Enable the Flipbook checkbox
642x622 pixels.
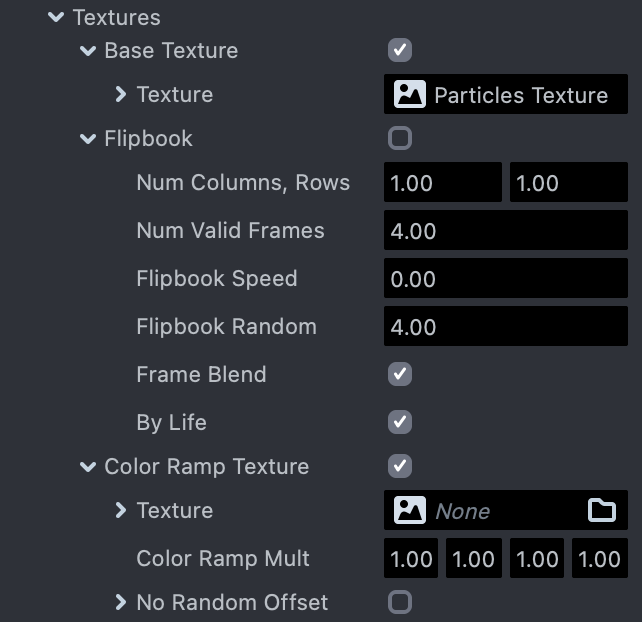pos(400,138)
